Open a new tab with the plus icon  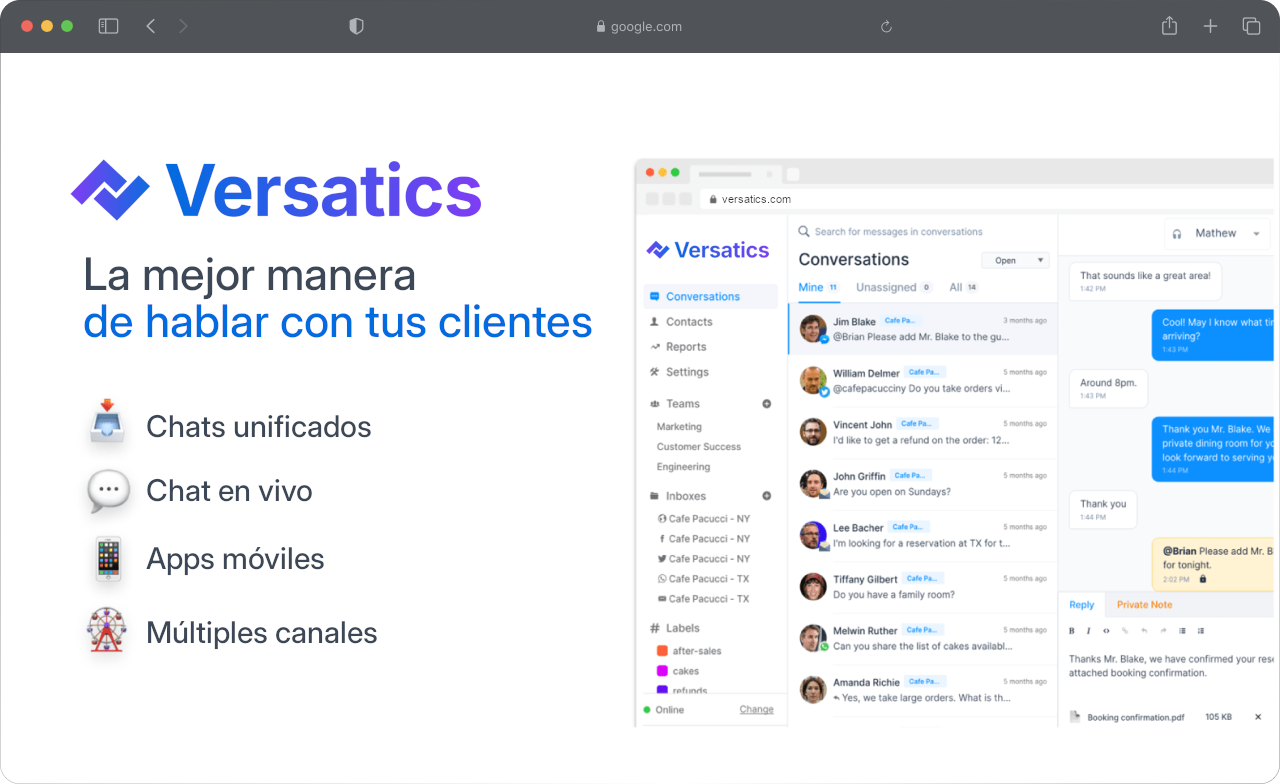click(x=1210, y=27)
